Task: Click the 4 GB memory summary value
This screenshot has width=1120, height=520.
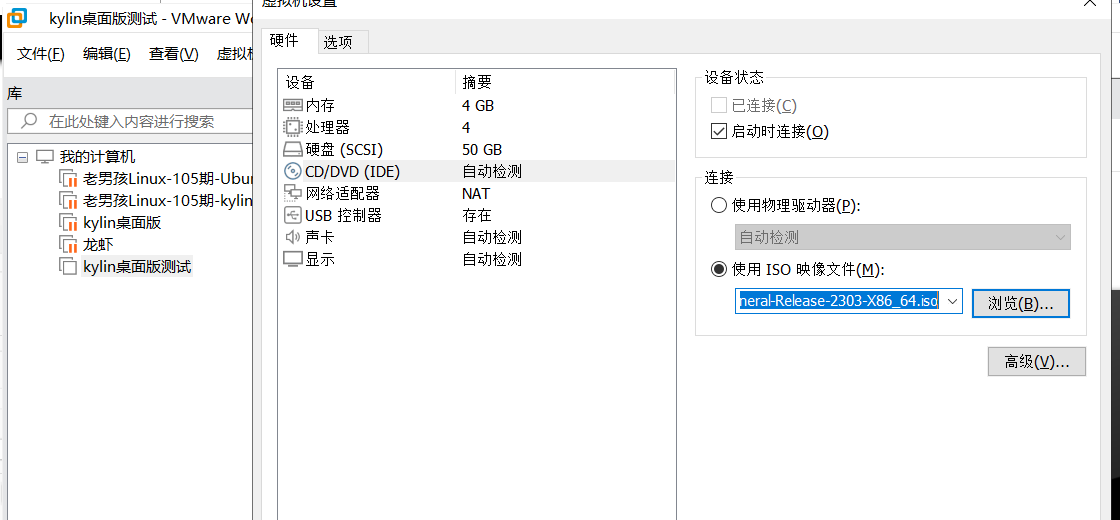Action: coord(478,106)
